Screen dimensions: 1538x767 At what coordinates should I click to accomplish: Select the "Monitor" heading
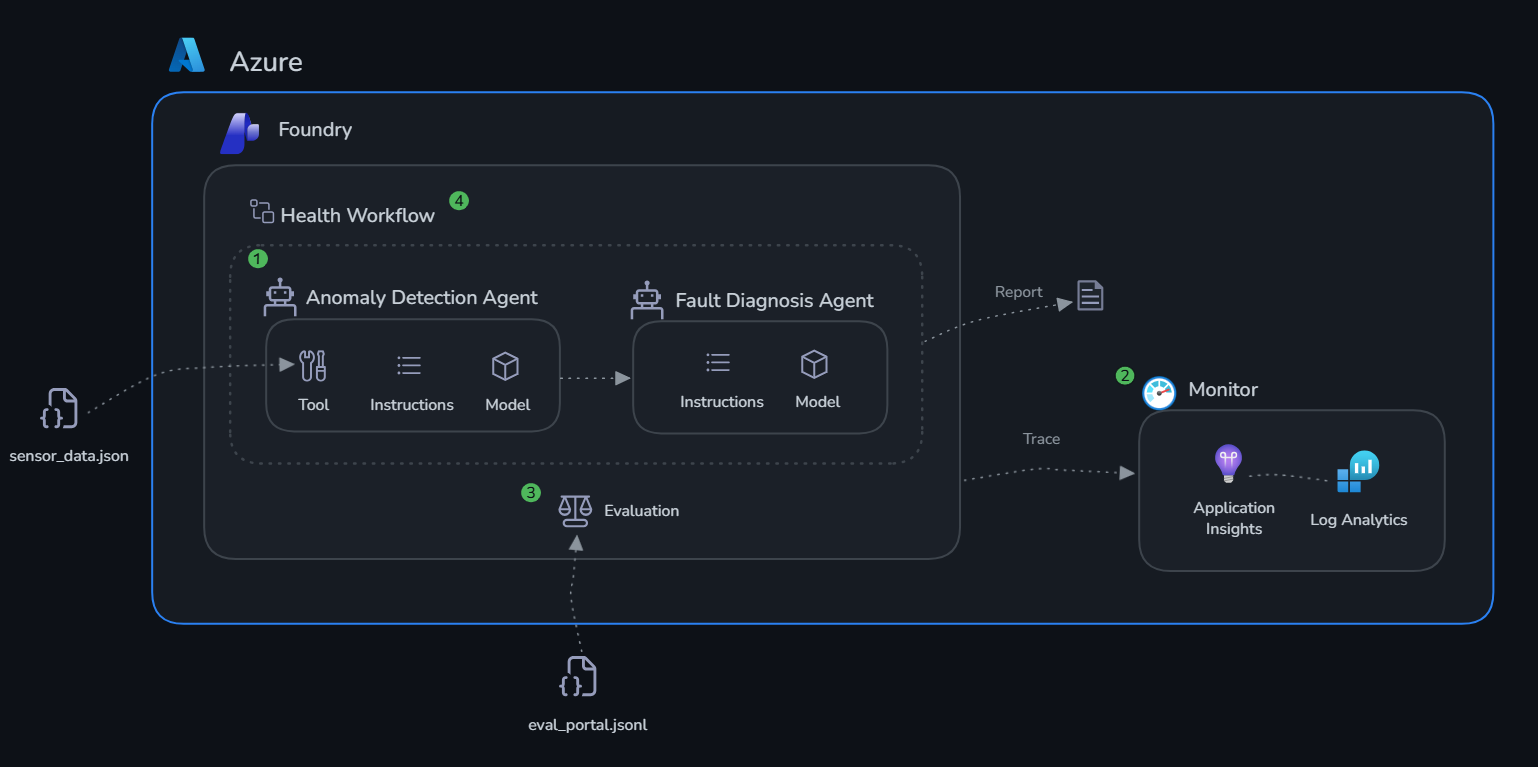(1223, 389)
